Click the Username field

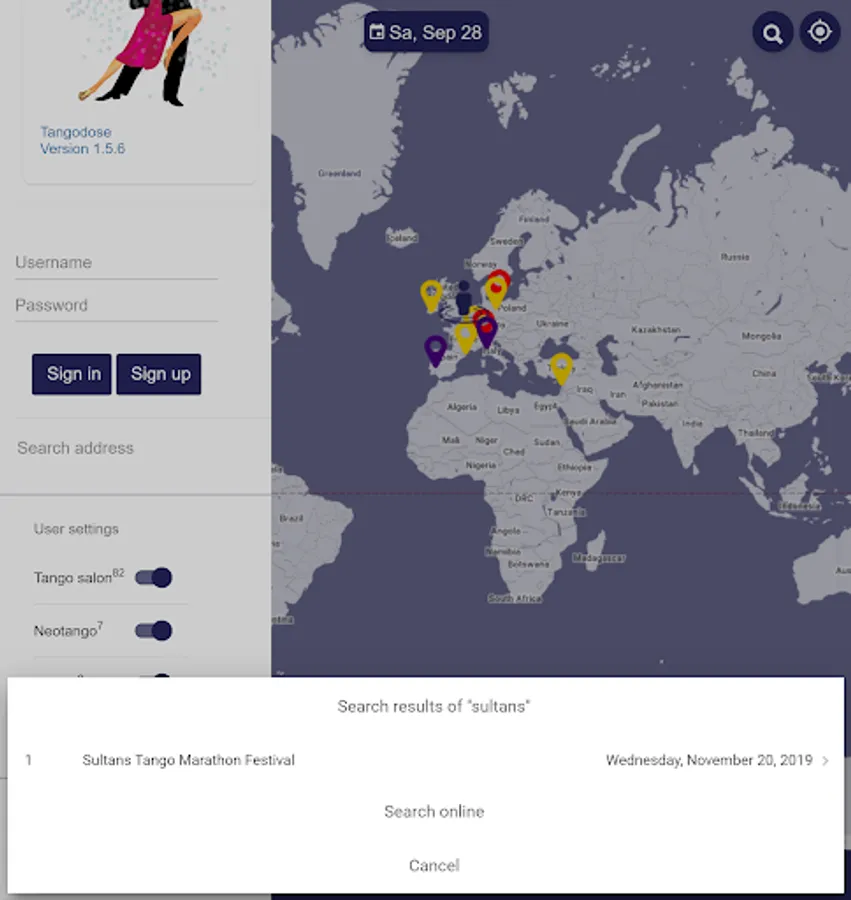click(116, 263)
